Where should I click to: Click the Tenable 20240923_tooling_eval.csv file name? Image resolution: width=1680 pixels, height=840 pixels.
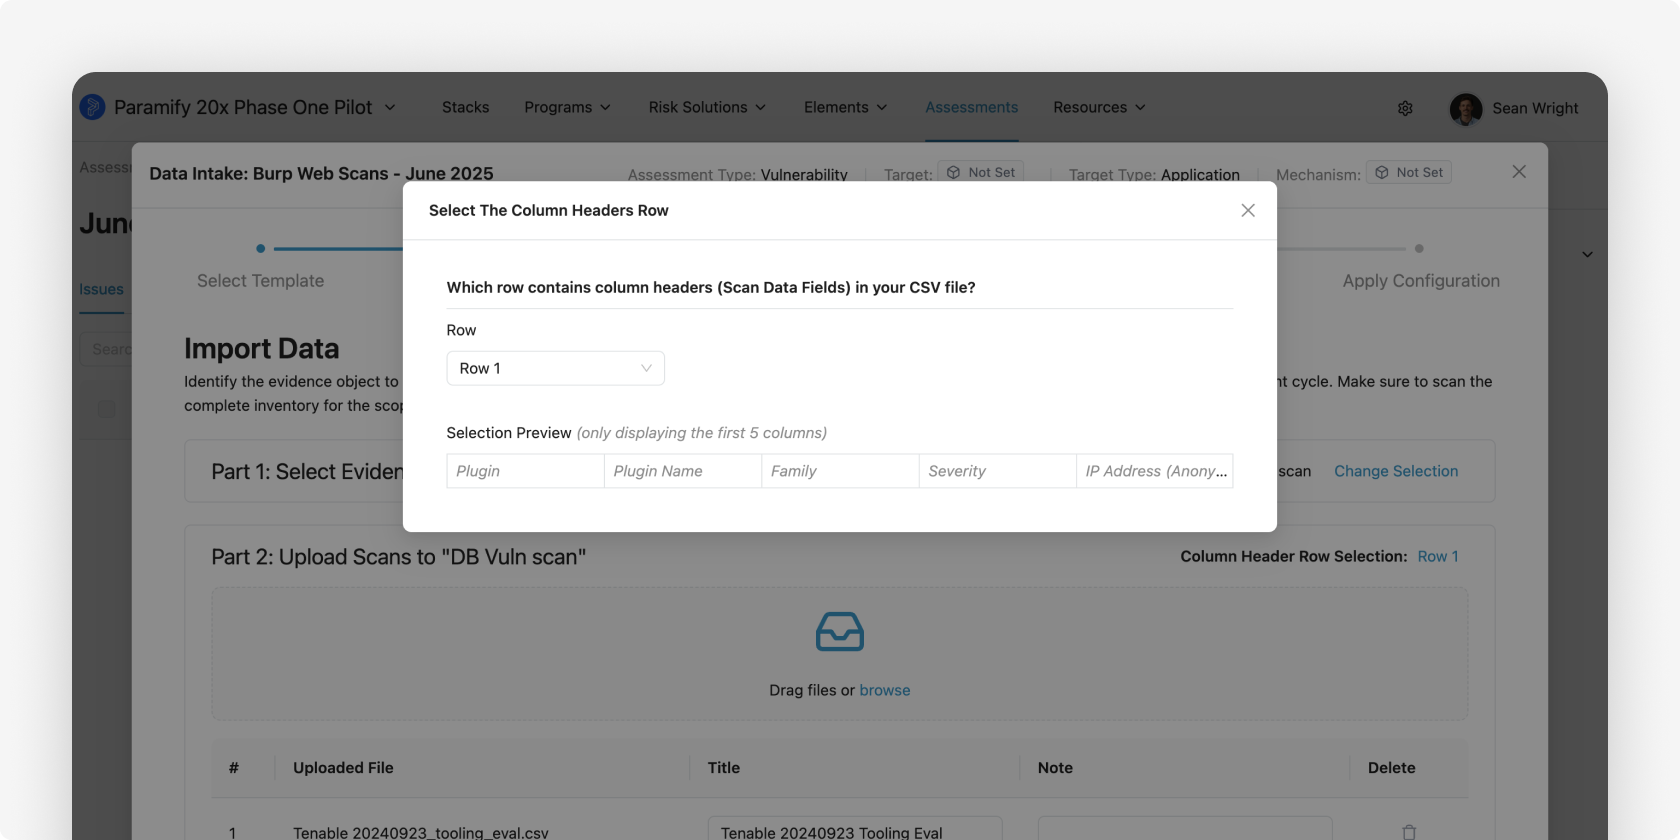[421, 832]
